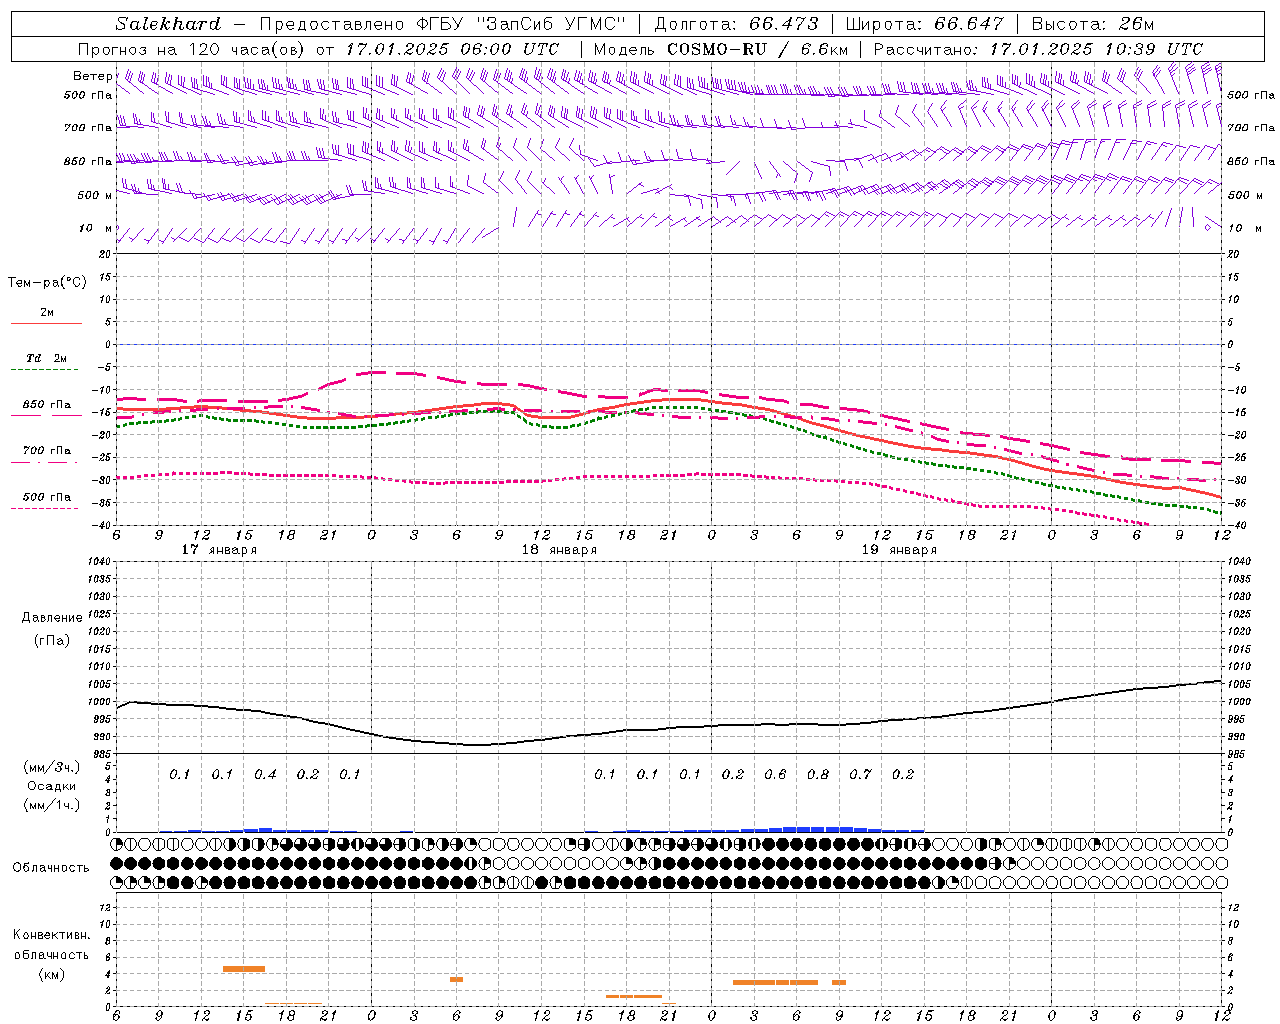Click the dash-dot pink line under '700 гПа' legend

pos(44,463)
